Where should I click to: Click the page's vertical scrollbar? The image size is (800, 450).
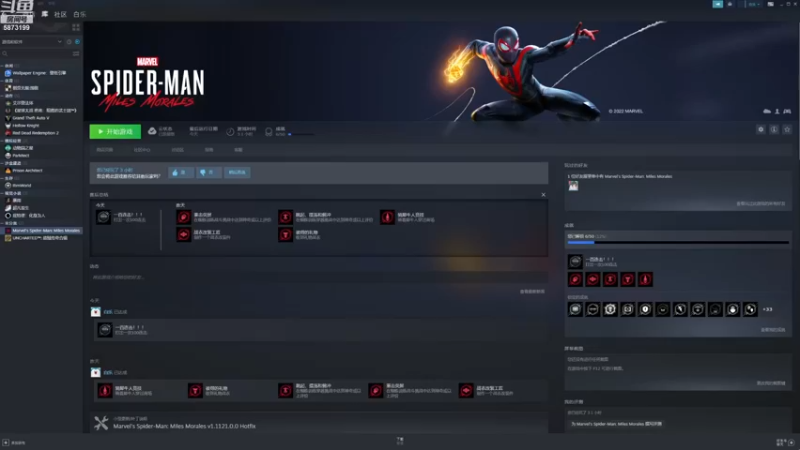[x=797, y=92]
